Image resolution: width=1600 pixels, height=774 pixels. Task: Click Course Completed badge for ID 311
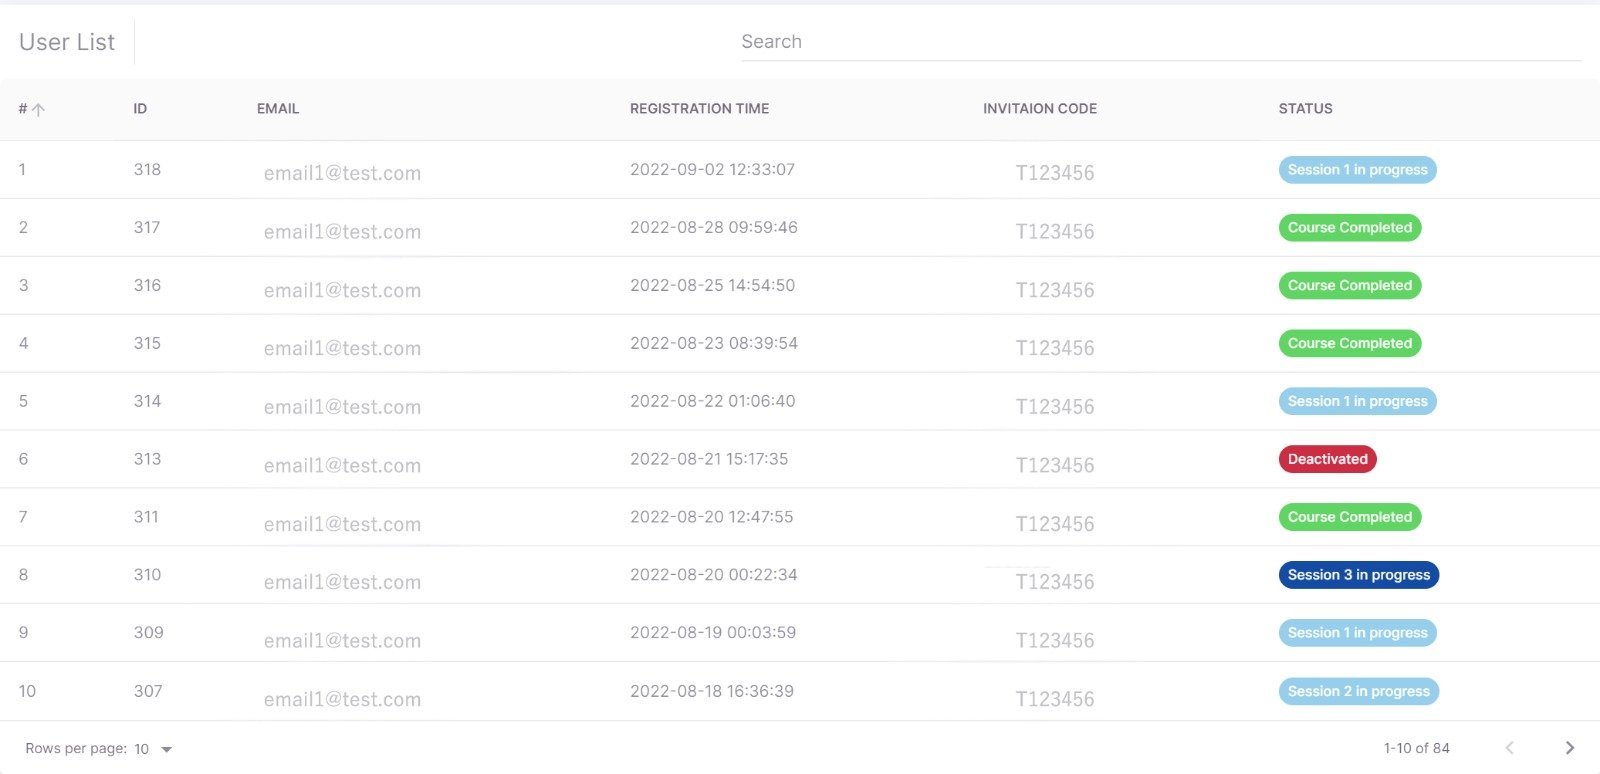click(x=1350, y=518)
